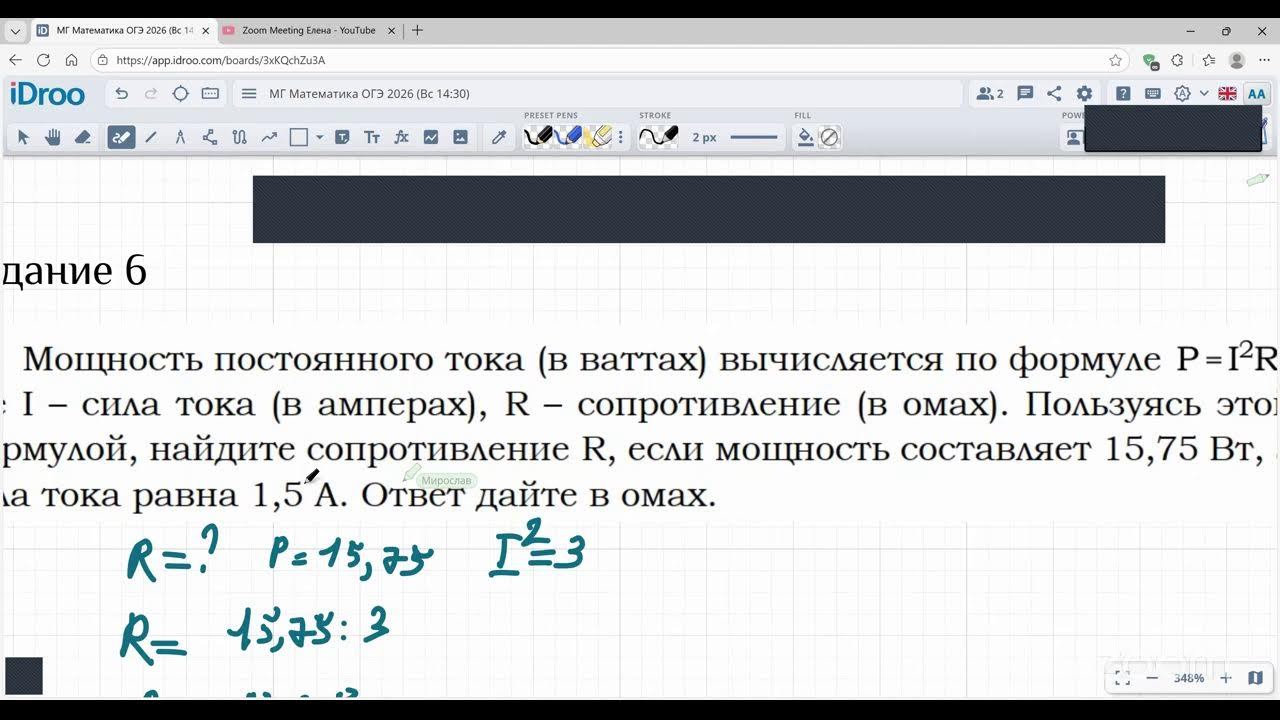Viewport: 1280px width, 720px height.
Task: Toggle the board minimap
Action: (x=1255, y=678)
